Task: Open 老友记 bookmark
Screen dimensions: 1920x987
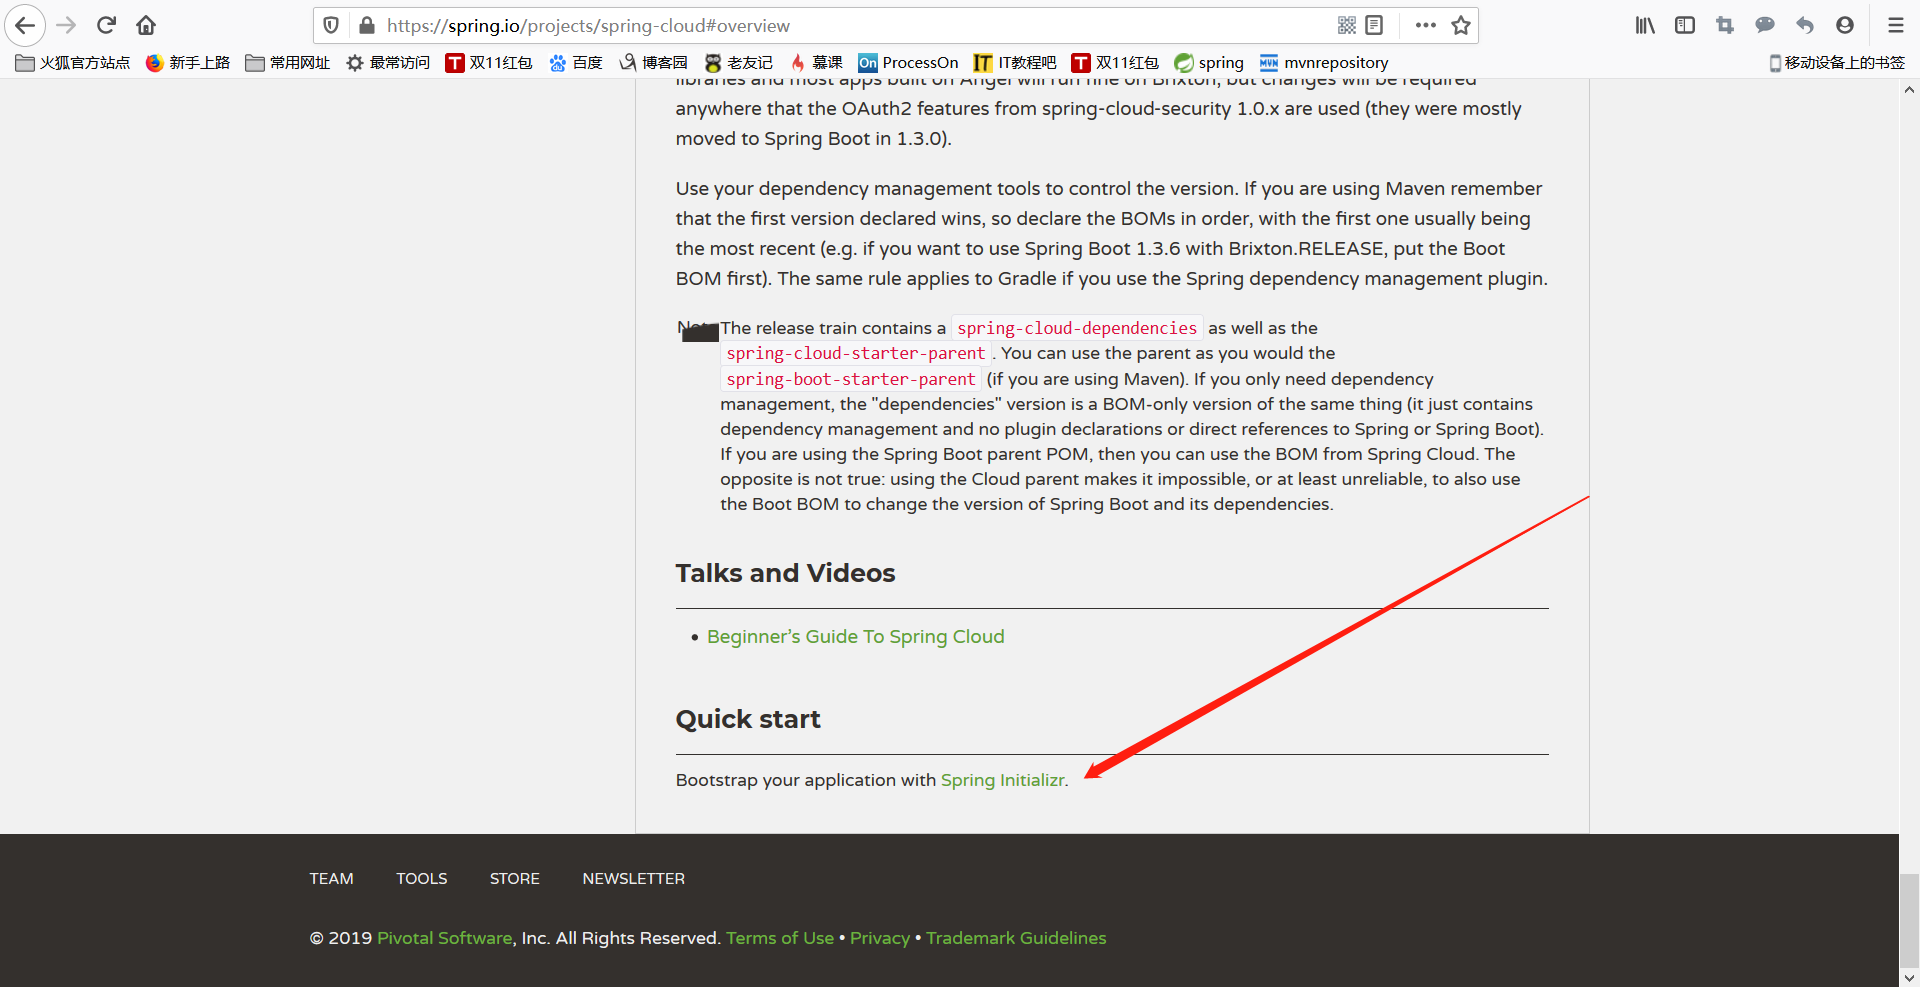Action: 739,63
